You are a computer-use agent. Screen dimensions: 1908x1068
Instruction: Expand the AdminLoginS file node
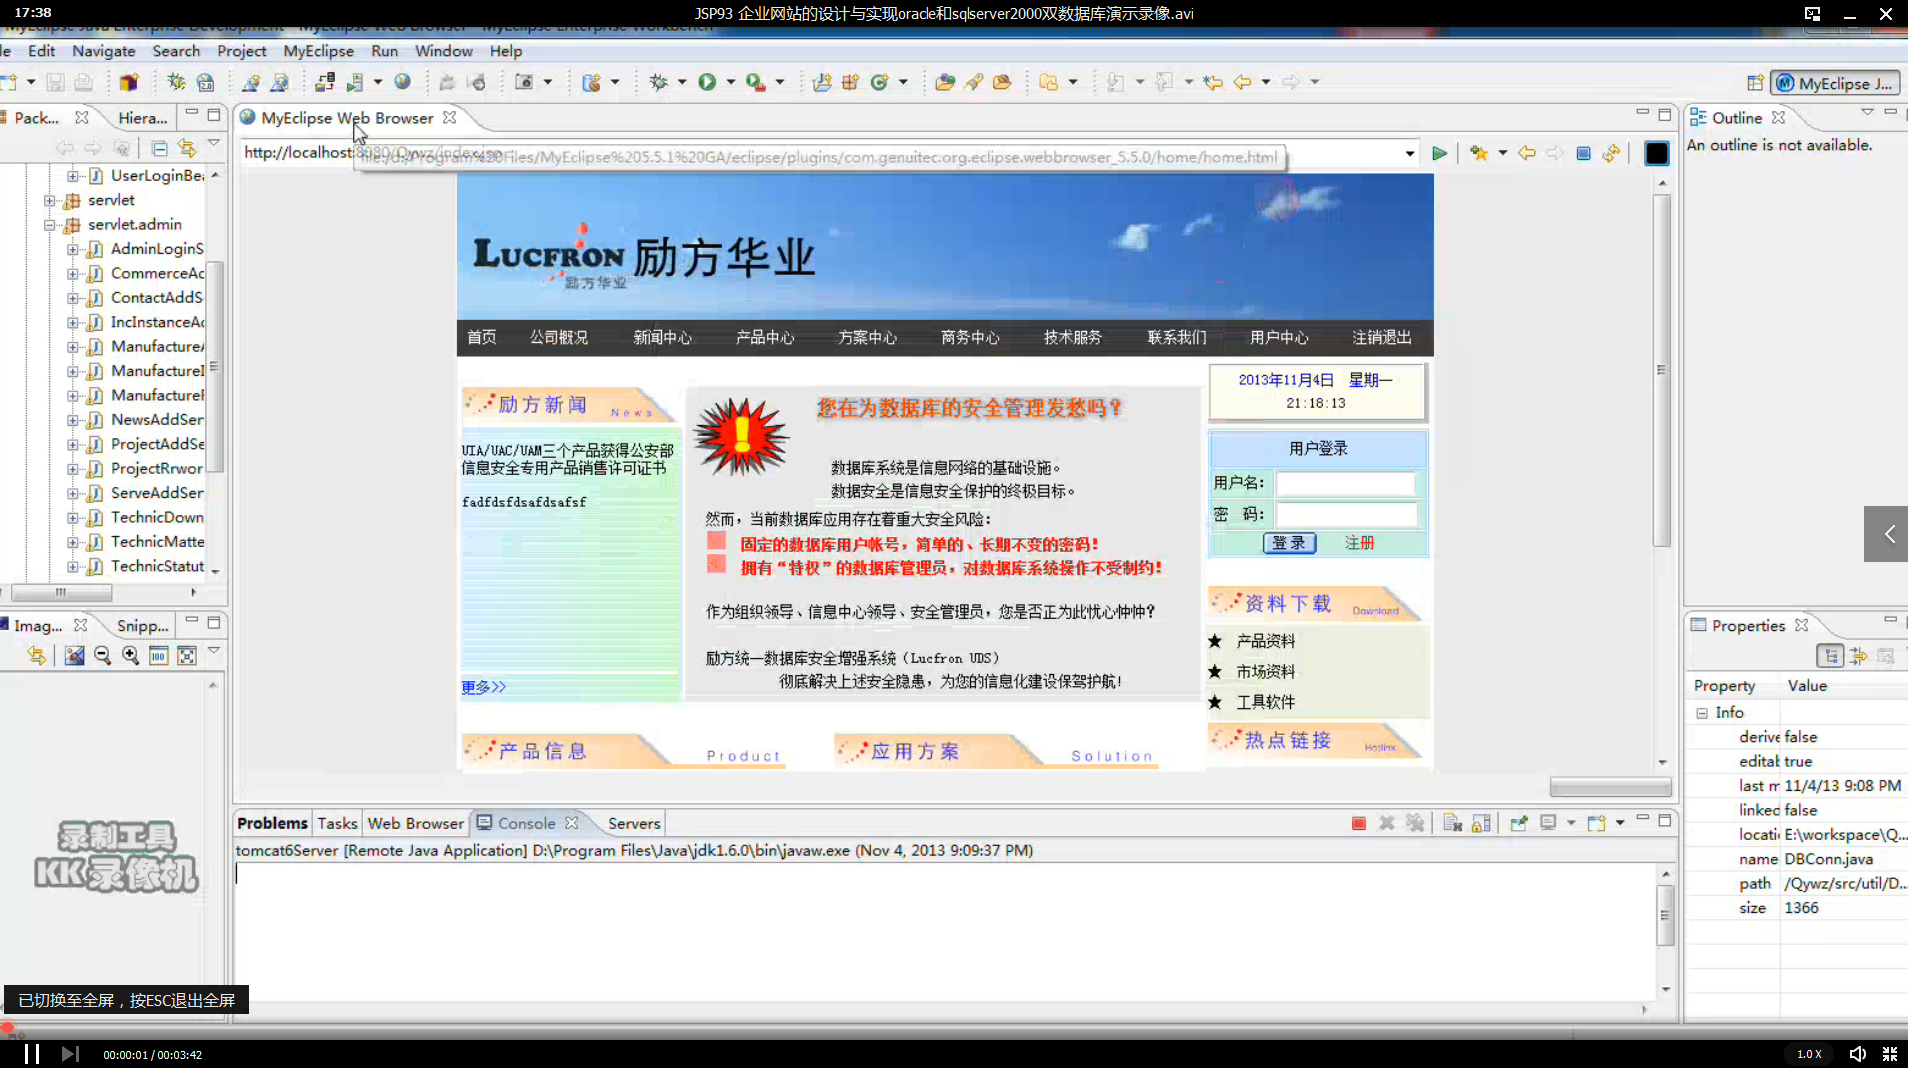(73, 249)
